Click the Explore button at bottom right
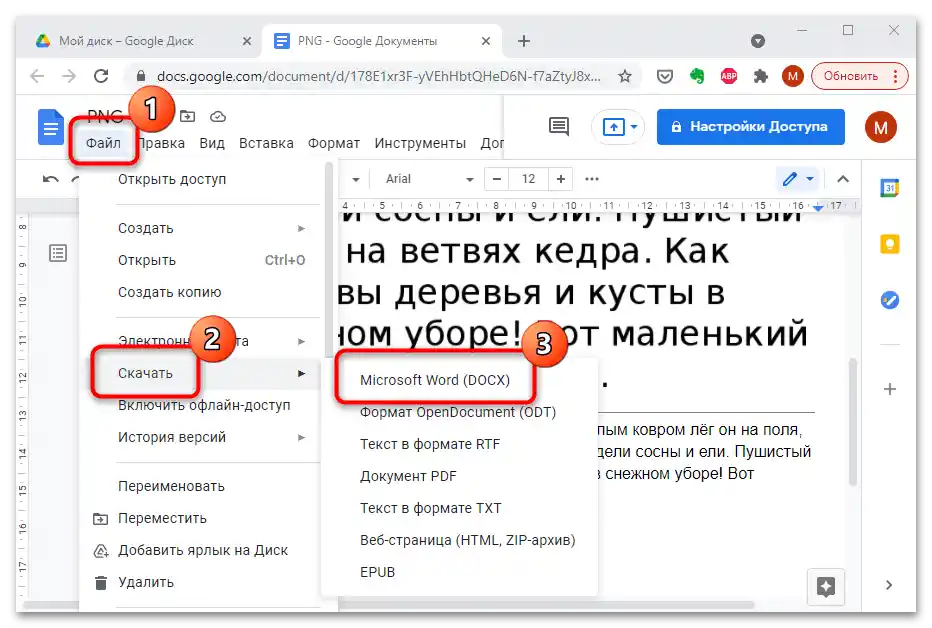Screen dimensions: 932x628 click(826, 586)
